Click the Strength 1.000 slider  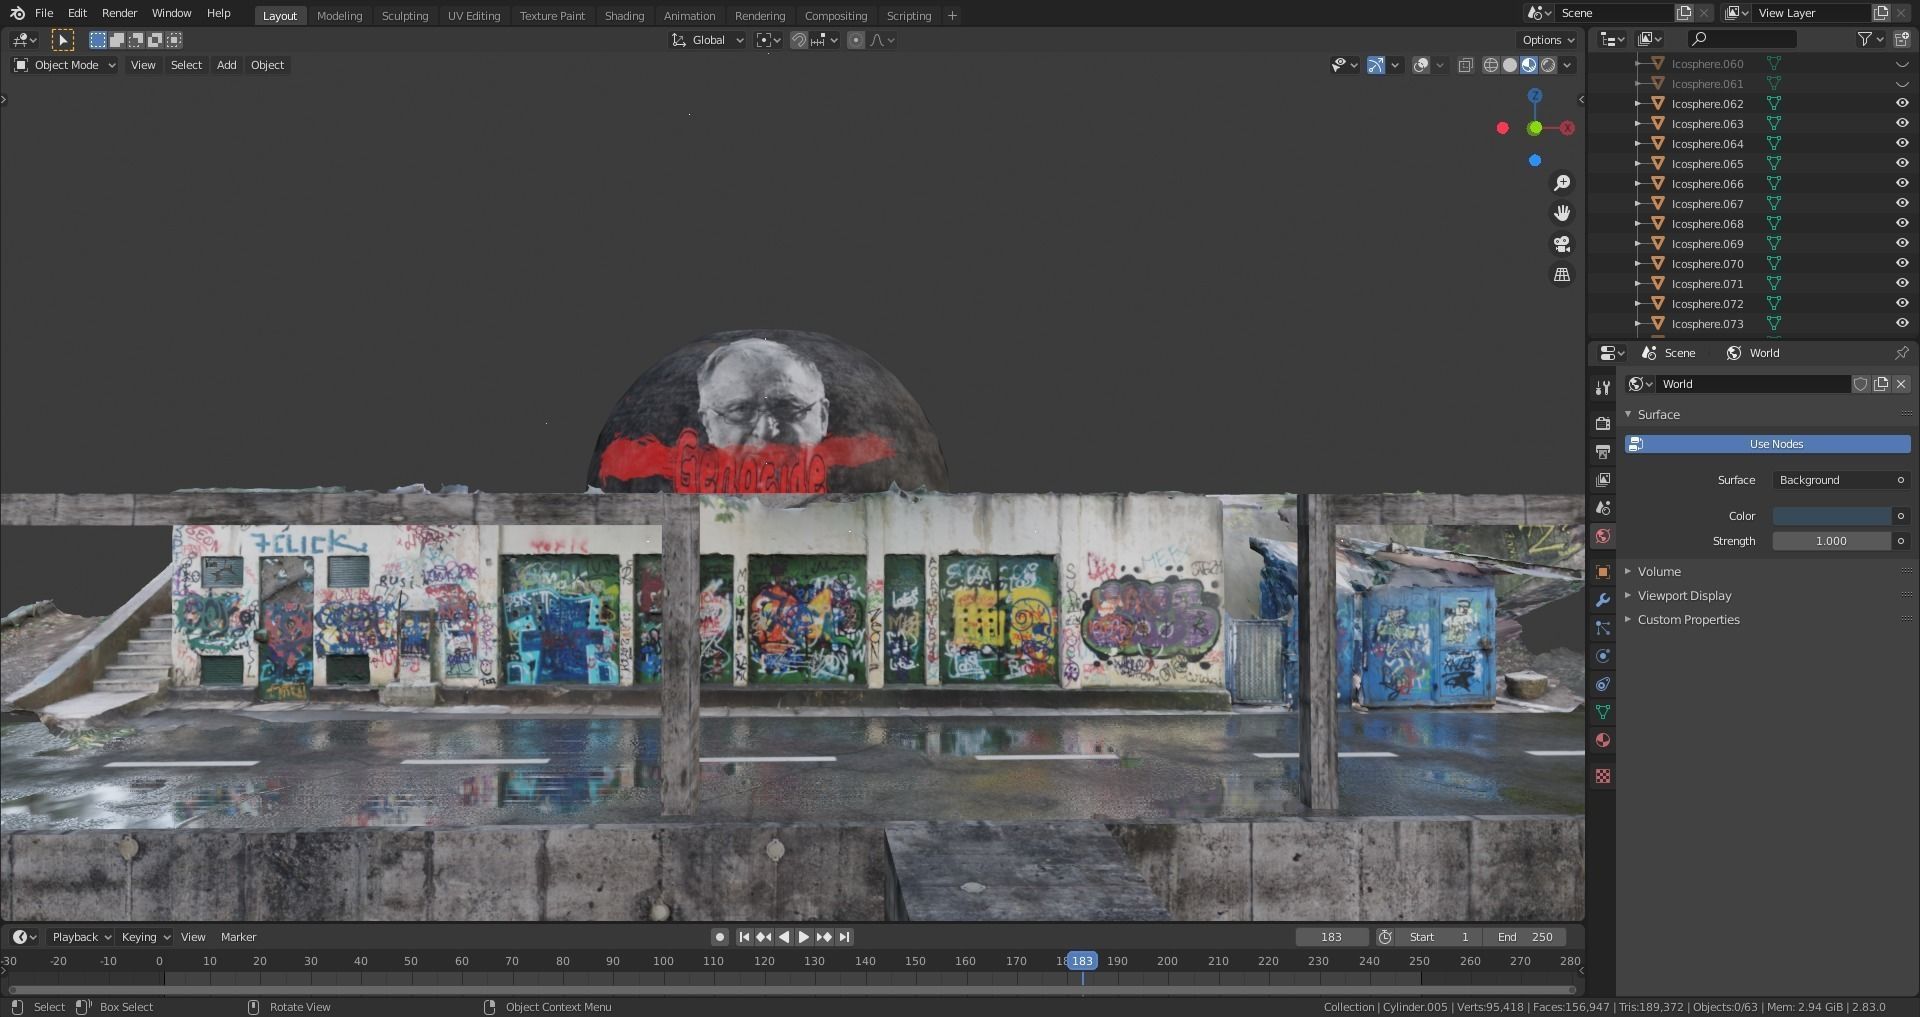click(x=1832, y=541)
